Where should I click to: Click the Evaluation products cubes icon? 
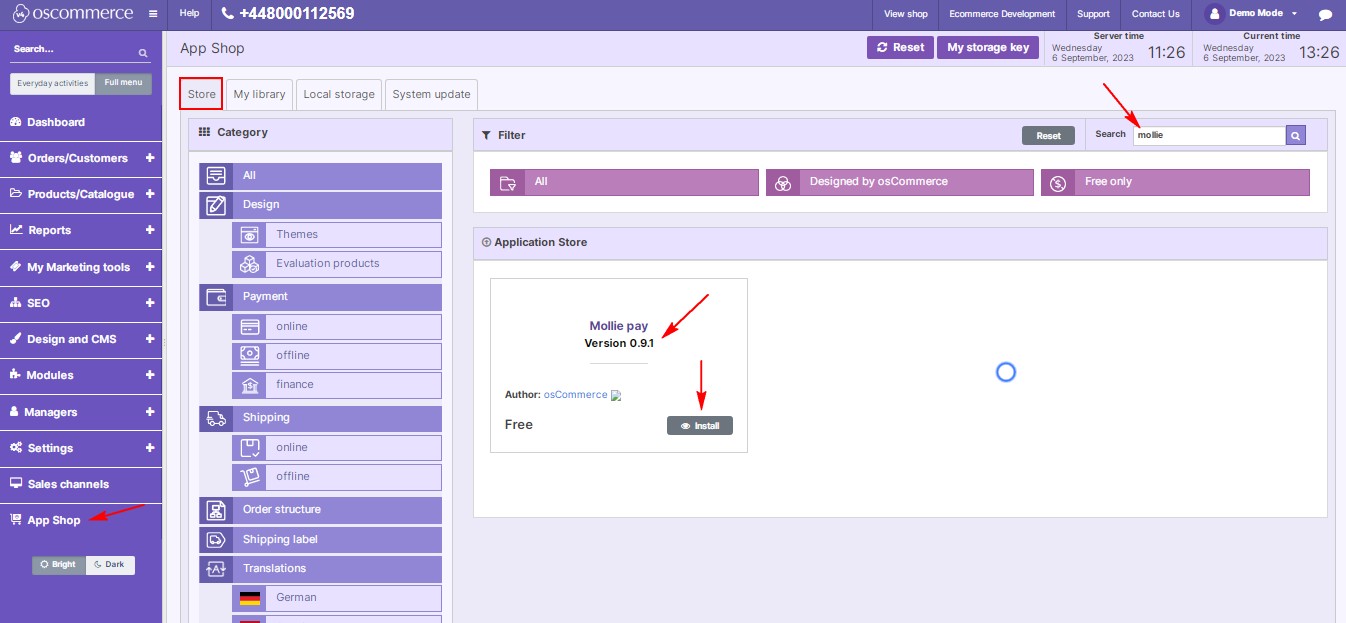[x=249, y=264]
